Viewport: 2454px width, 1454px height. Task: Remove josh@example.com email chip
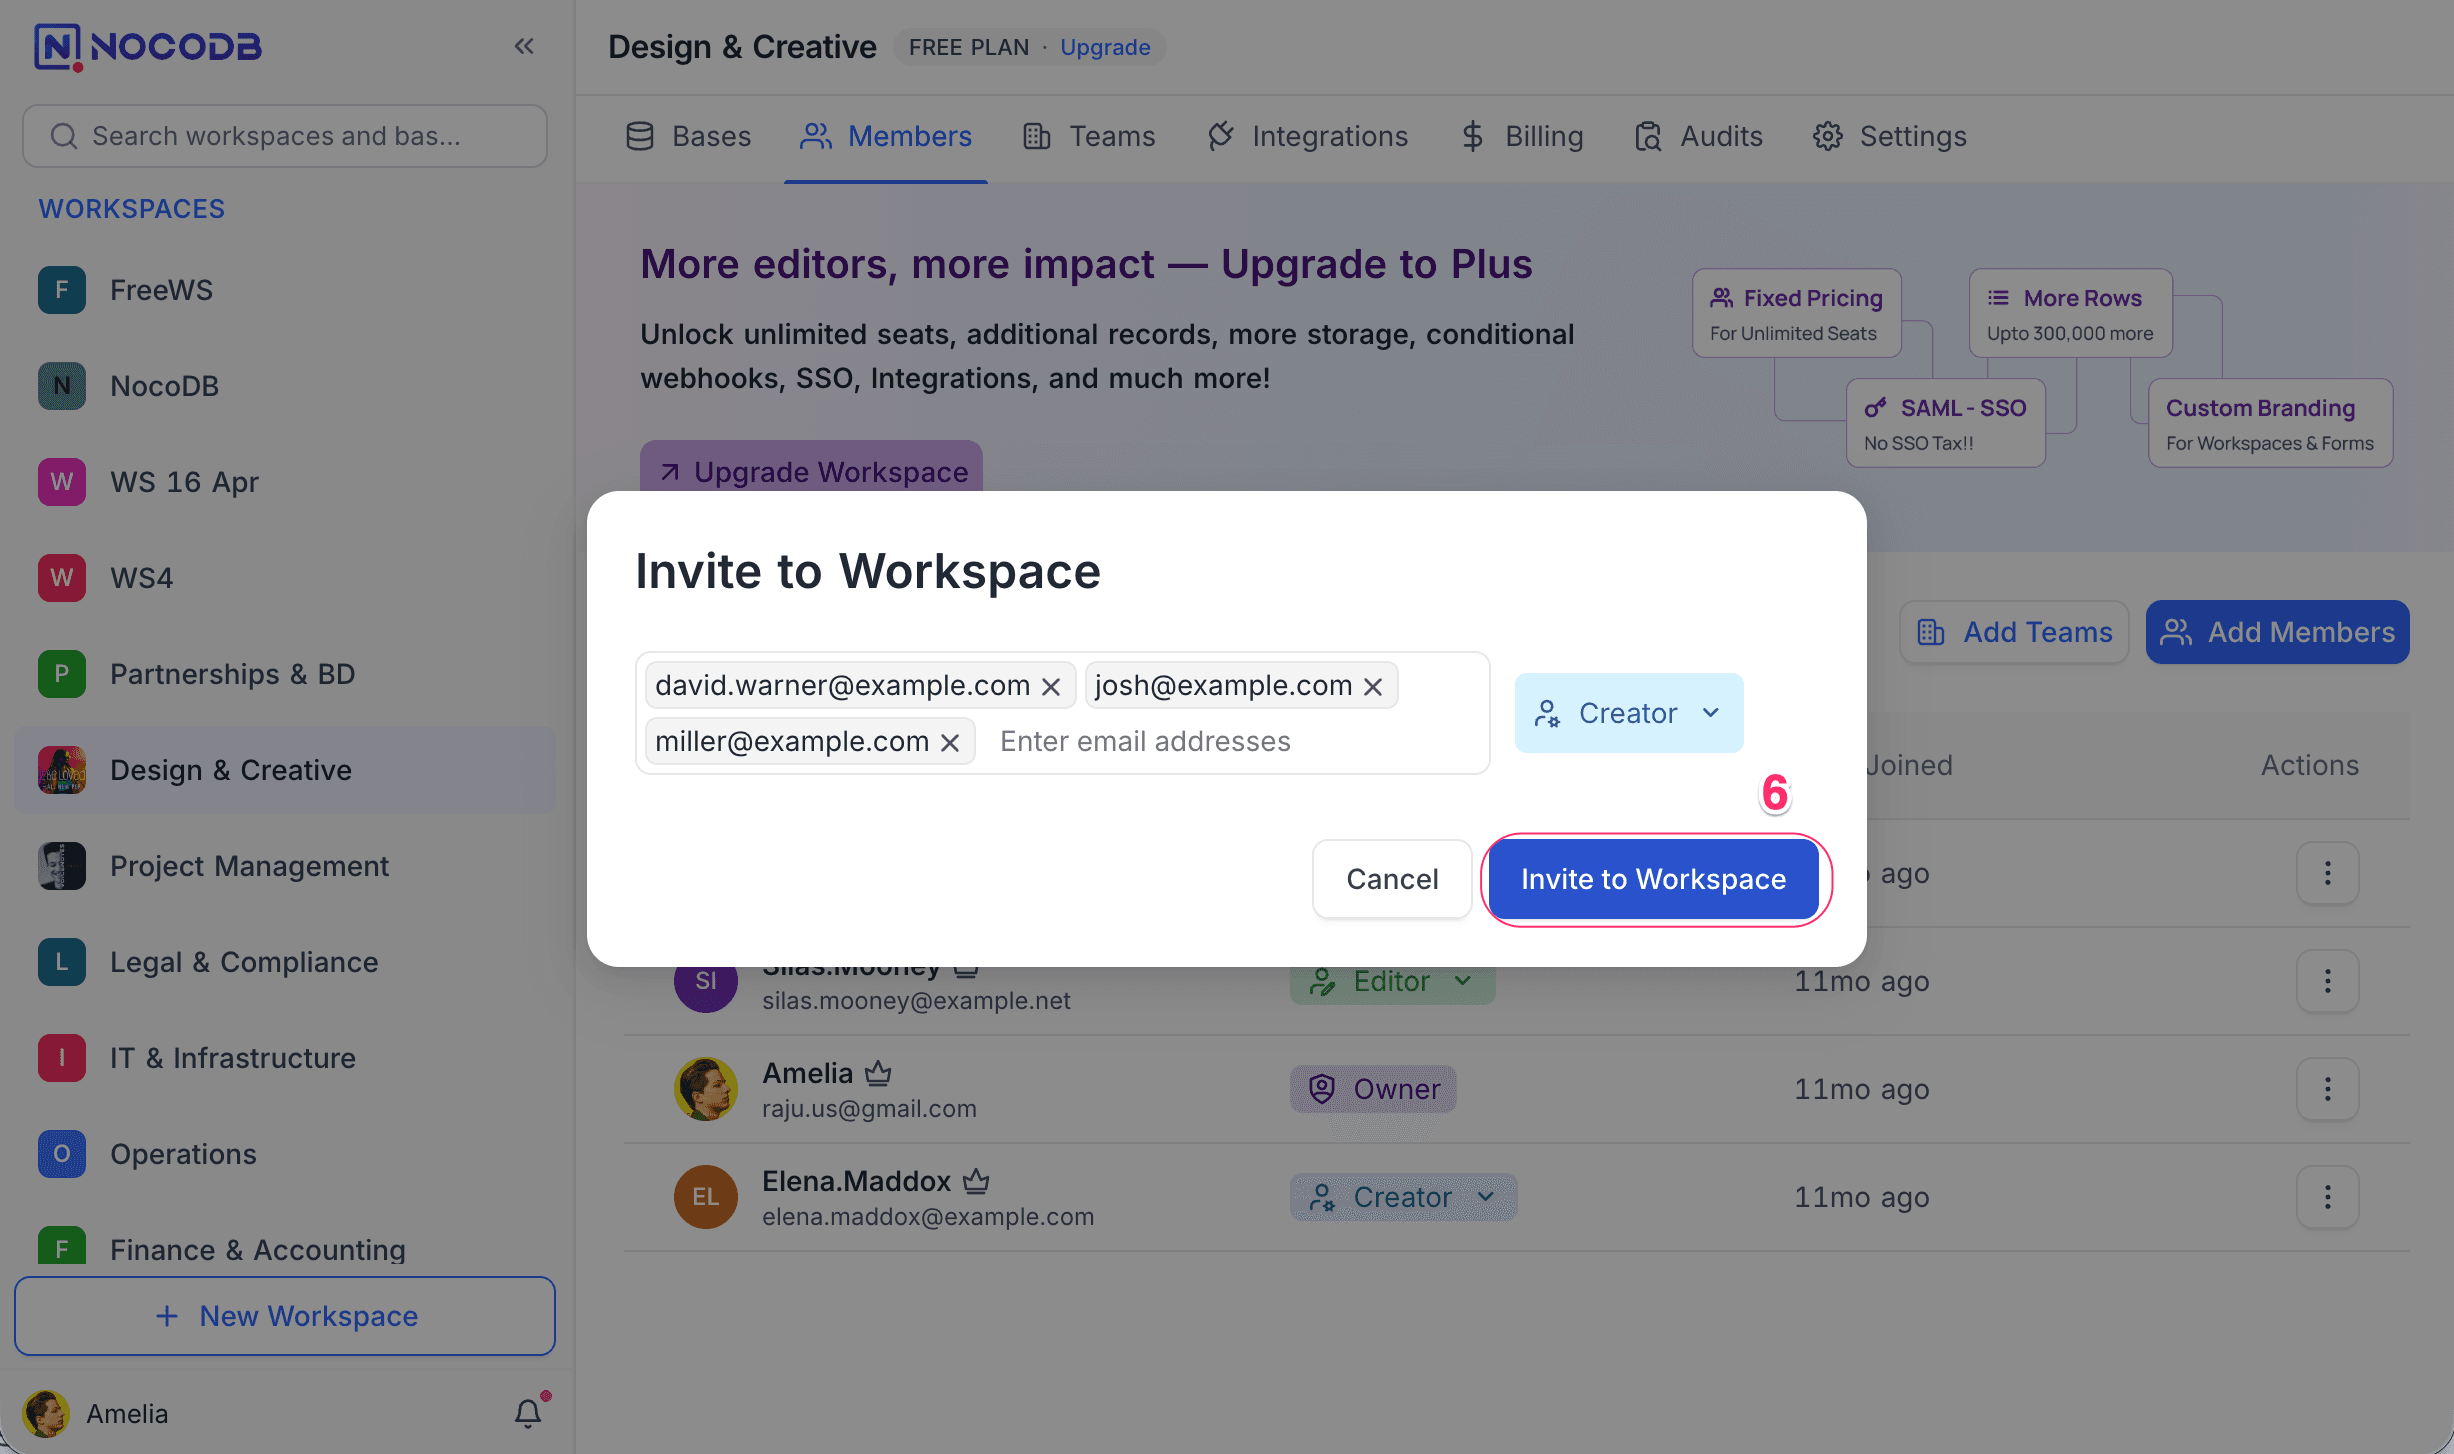[1373, 686]
